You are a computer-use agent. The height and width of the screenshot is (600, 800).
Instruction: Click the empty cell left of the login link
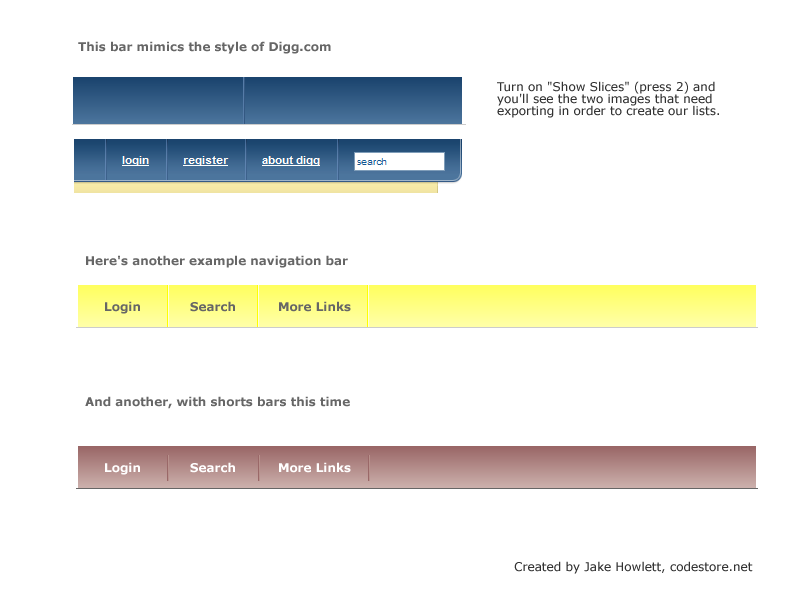tap(90, 160)
